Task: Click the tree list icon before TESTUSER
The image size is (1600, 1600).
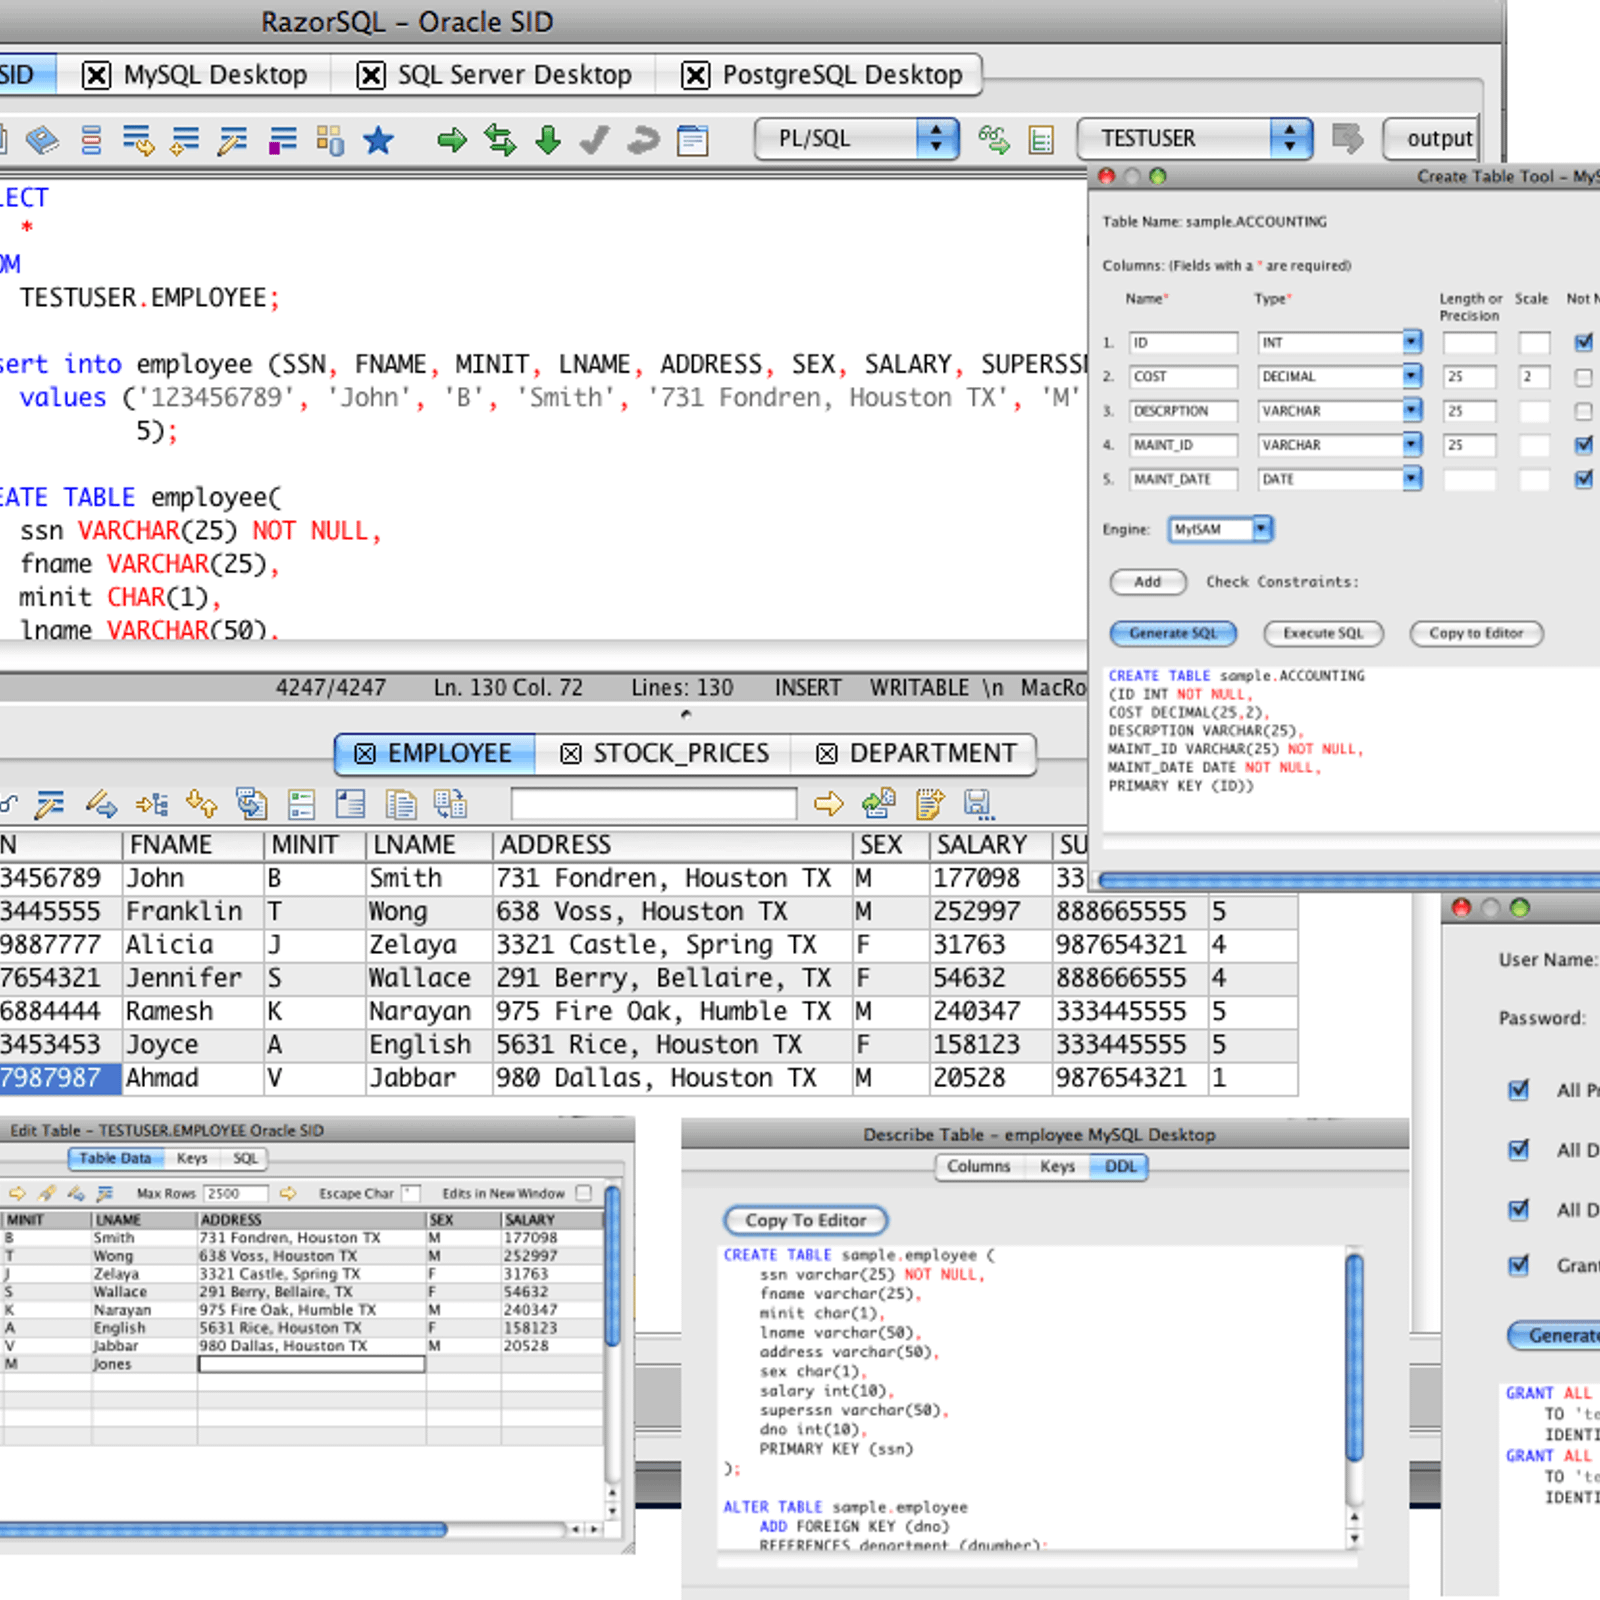Action: pyautogui.click(x=1041, y=139)
